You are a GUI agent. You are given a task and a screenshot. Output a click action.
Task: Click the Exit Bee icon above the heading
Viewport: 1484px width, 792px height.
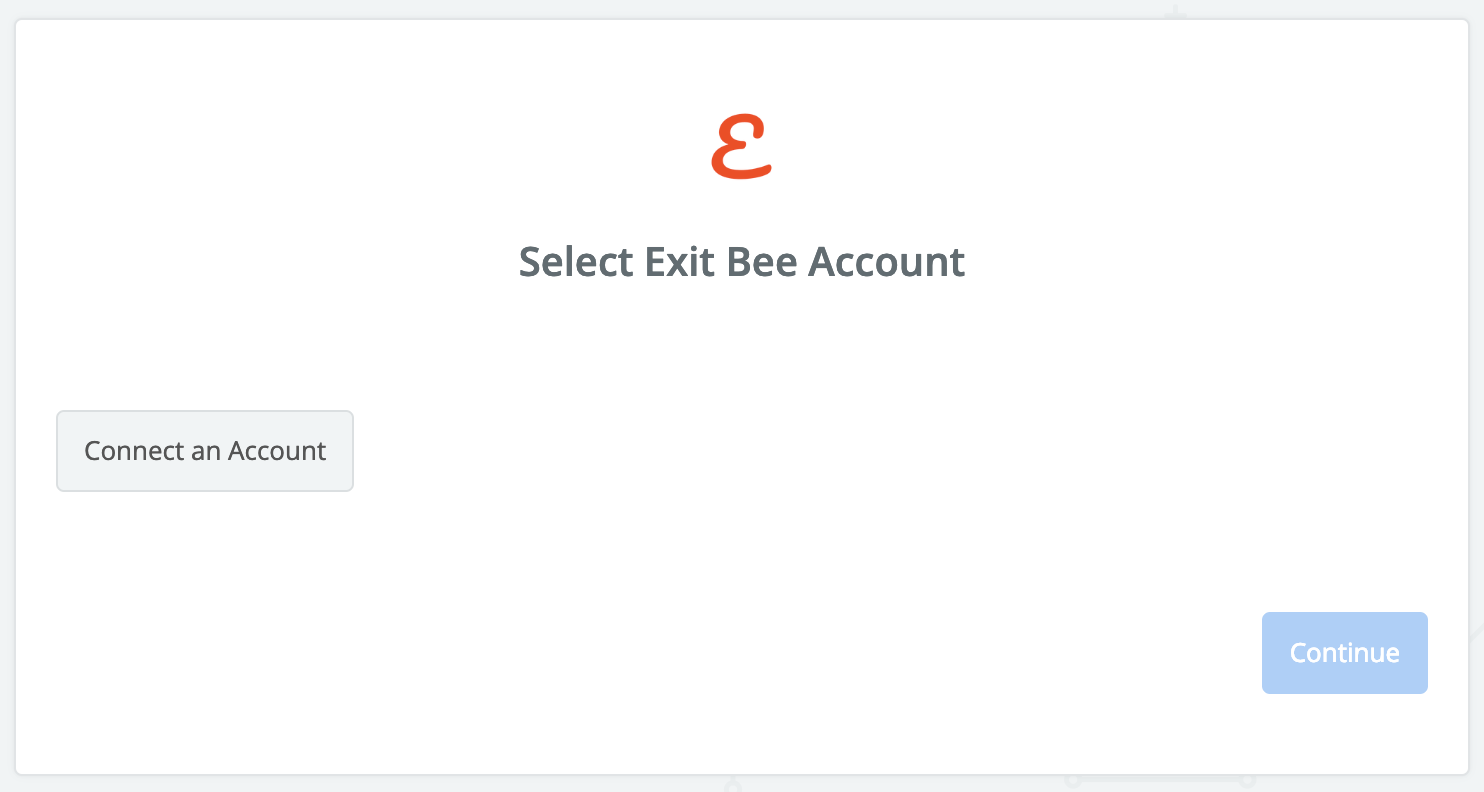point(742,147)
